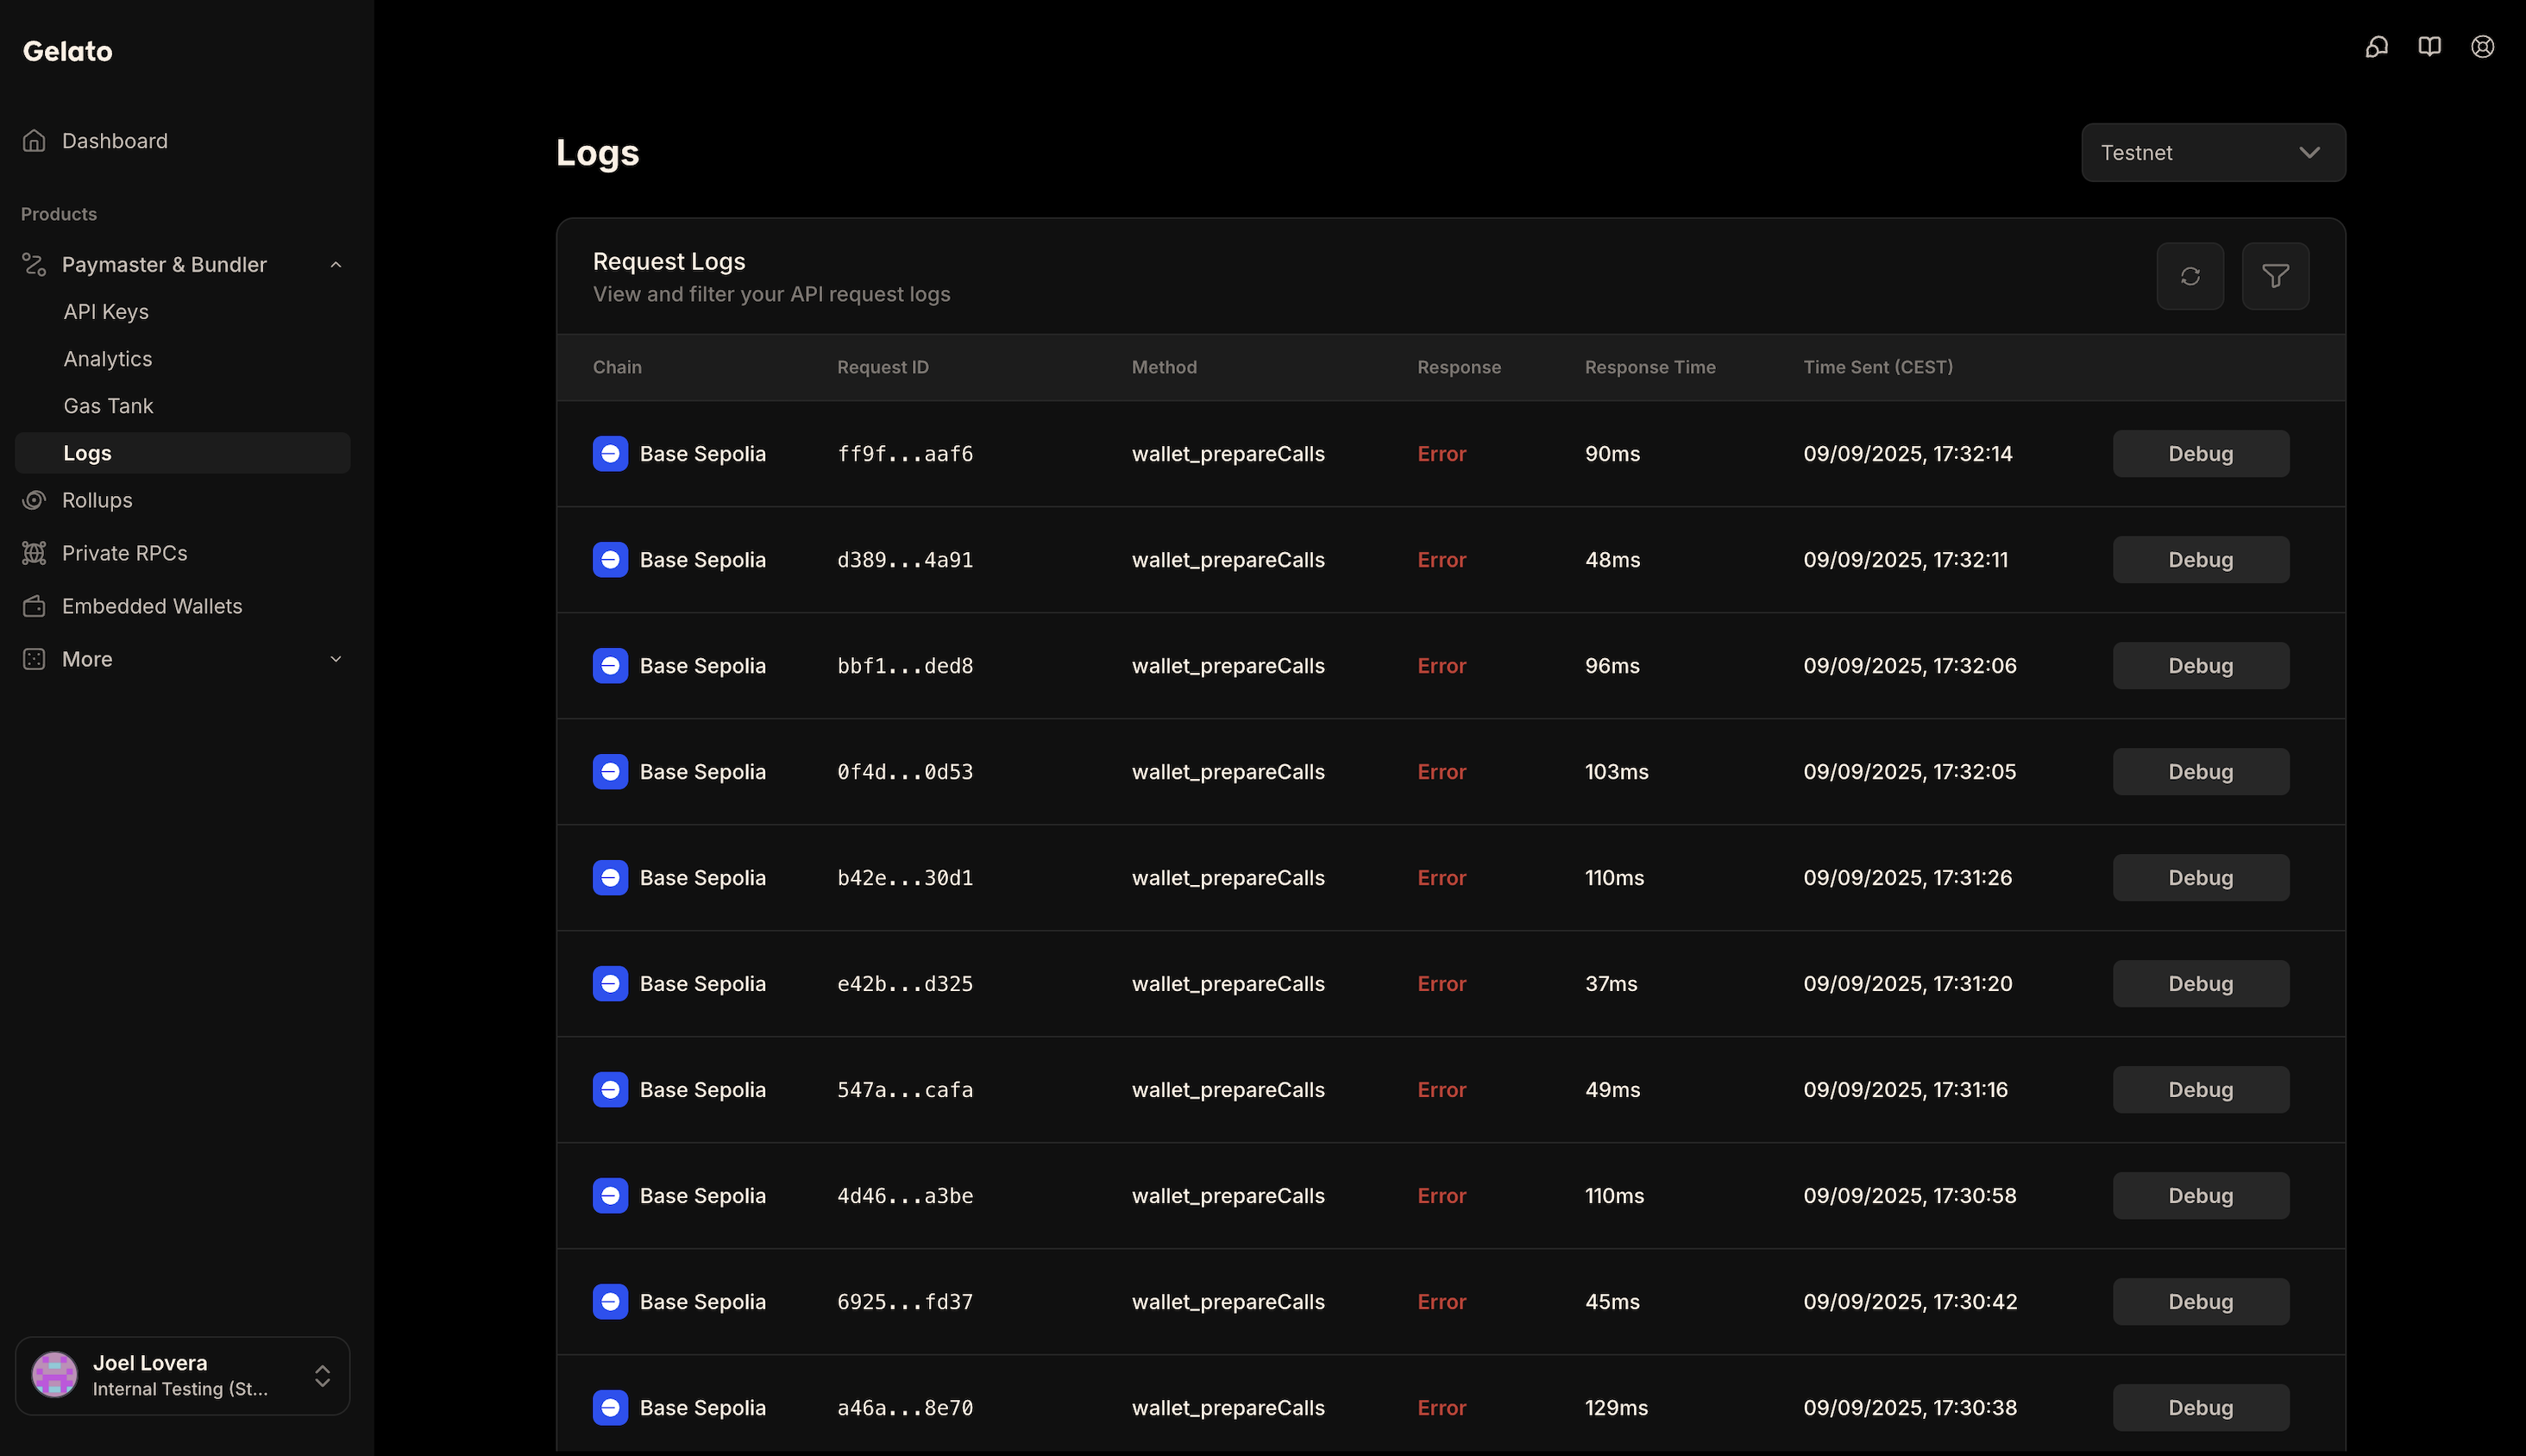
Task: Click wallet_prepareCalls in row e42b...d325
Action: click(x=1228, y=984)
